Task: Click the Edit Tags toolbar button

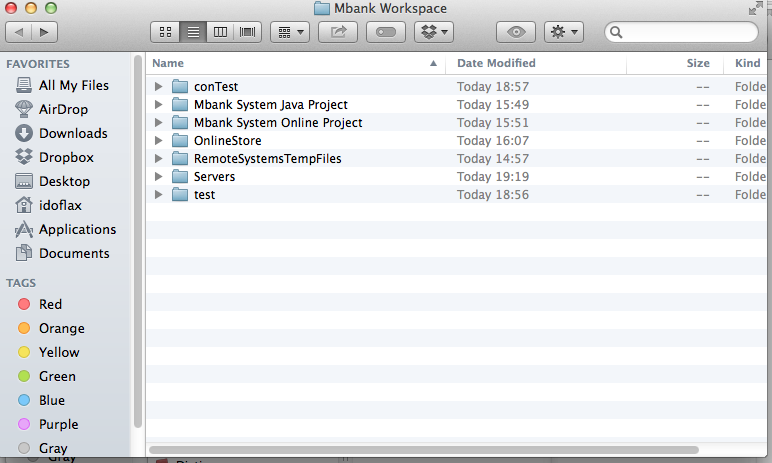Action: (x=386, y=32)
